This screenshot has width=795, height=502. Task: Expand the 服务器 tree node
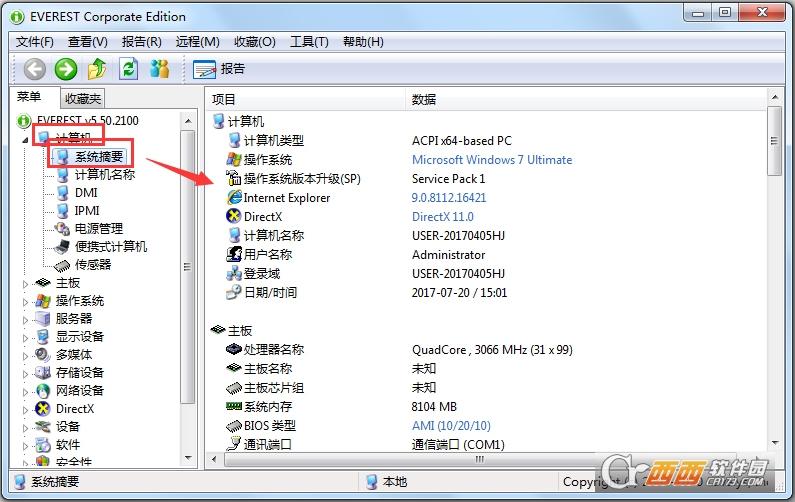click(25, 319)
